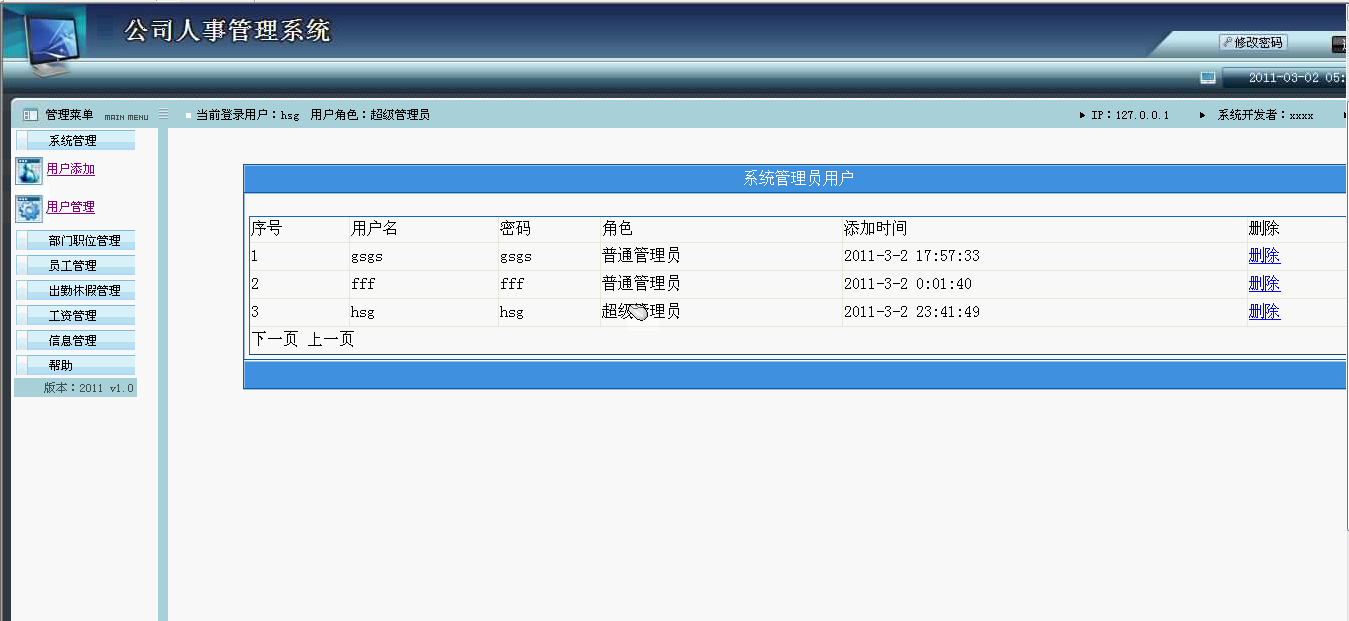Click the timestamp 2011-3-2 0:01:40
Screen dimensions: 1349x621
pyautogui.click(x=908, y=284)
